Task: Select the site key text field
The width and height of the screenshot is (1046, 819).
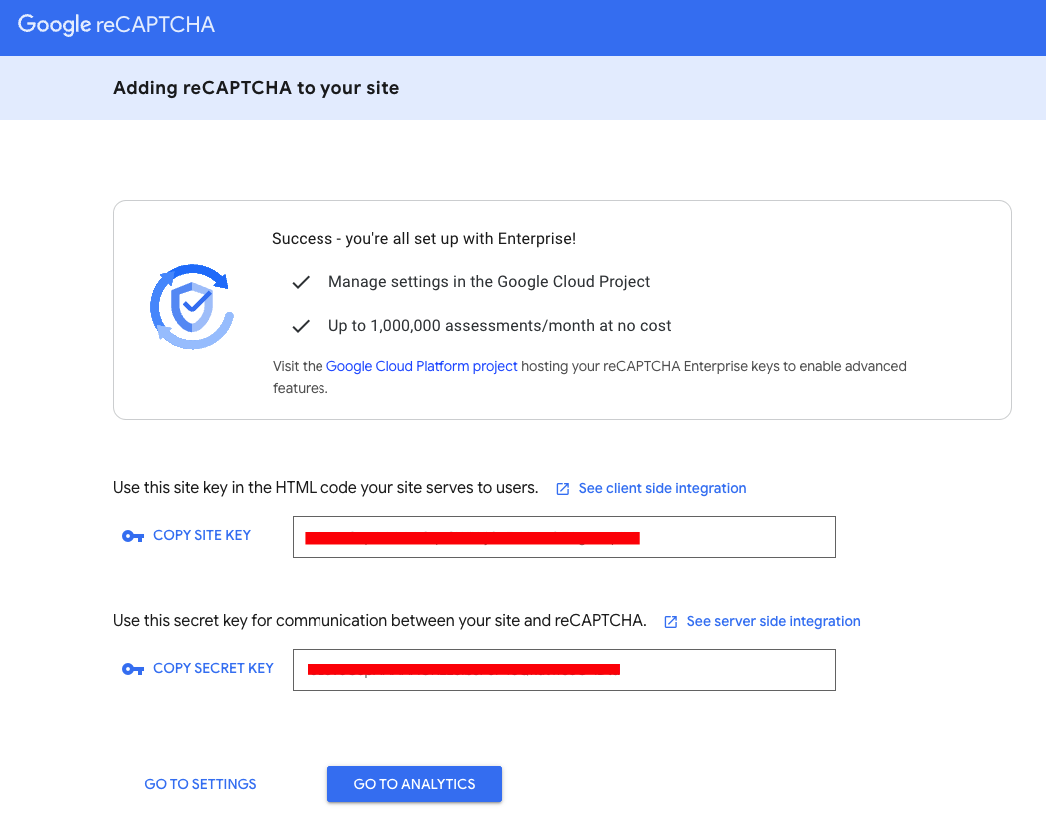Action: (x=564, y=537)
